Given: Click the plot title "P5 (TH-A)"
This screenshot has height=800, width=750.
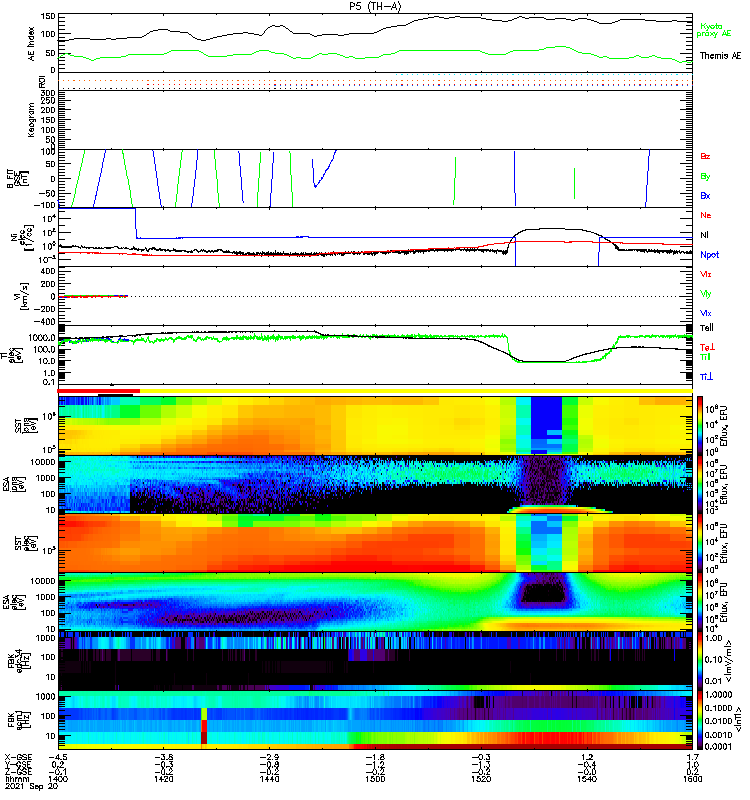Looking at the screenshot, I should pos(376,6).
